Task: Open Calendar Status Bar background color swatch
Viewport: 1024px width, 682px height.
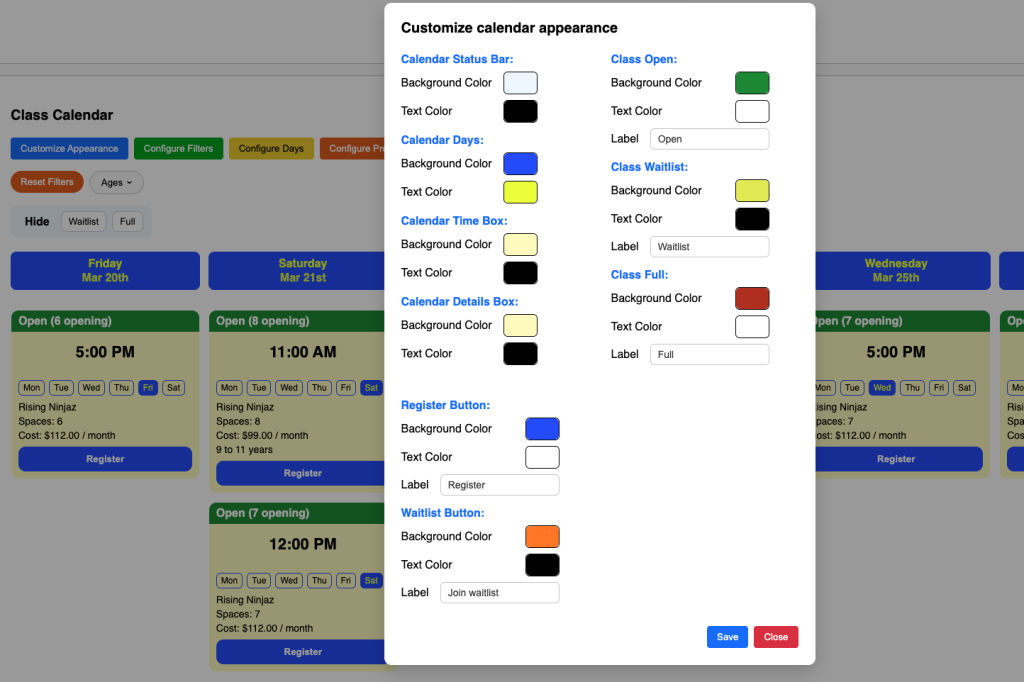Action: (520, 83)
